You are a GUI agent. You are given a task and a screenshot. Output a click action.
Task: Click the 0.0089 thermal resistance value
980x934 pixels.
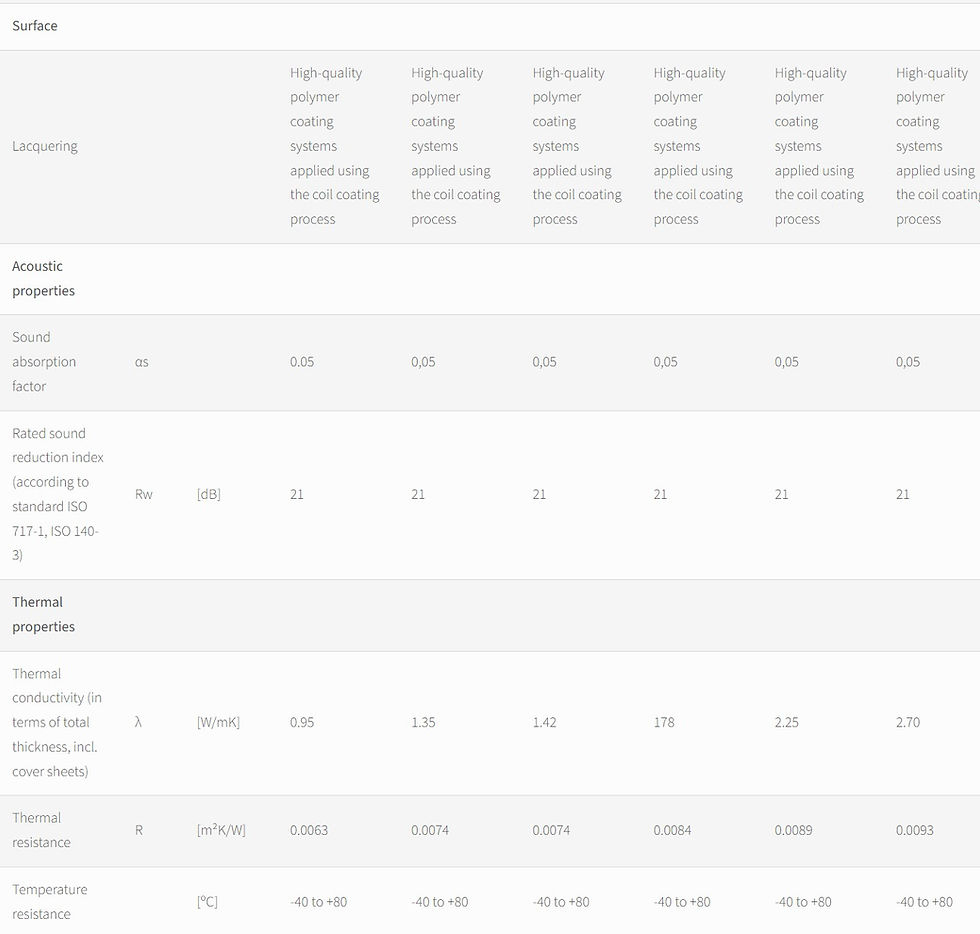click(794, 830)
